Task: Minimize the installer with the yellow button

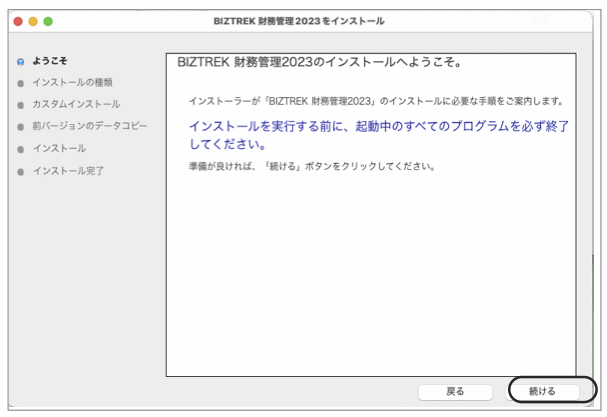Action: click(x=32, y=21)
